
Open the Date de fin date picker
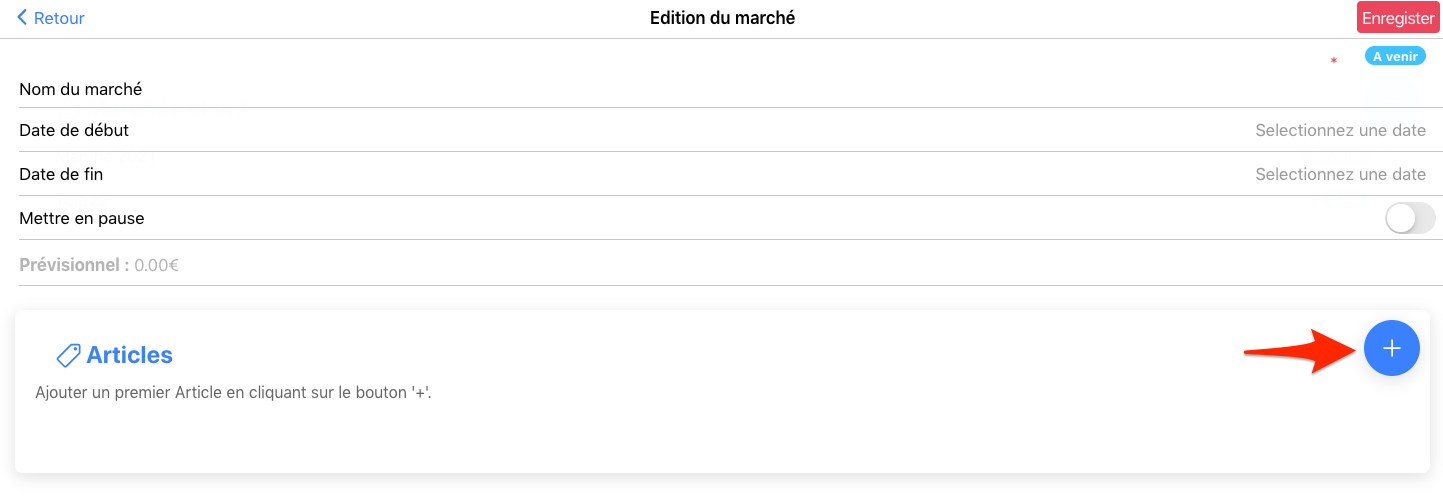pos(1339,174)
